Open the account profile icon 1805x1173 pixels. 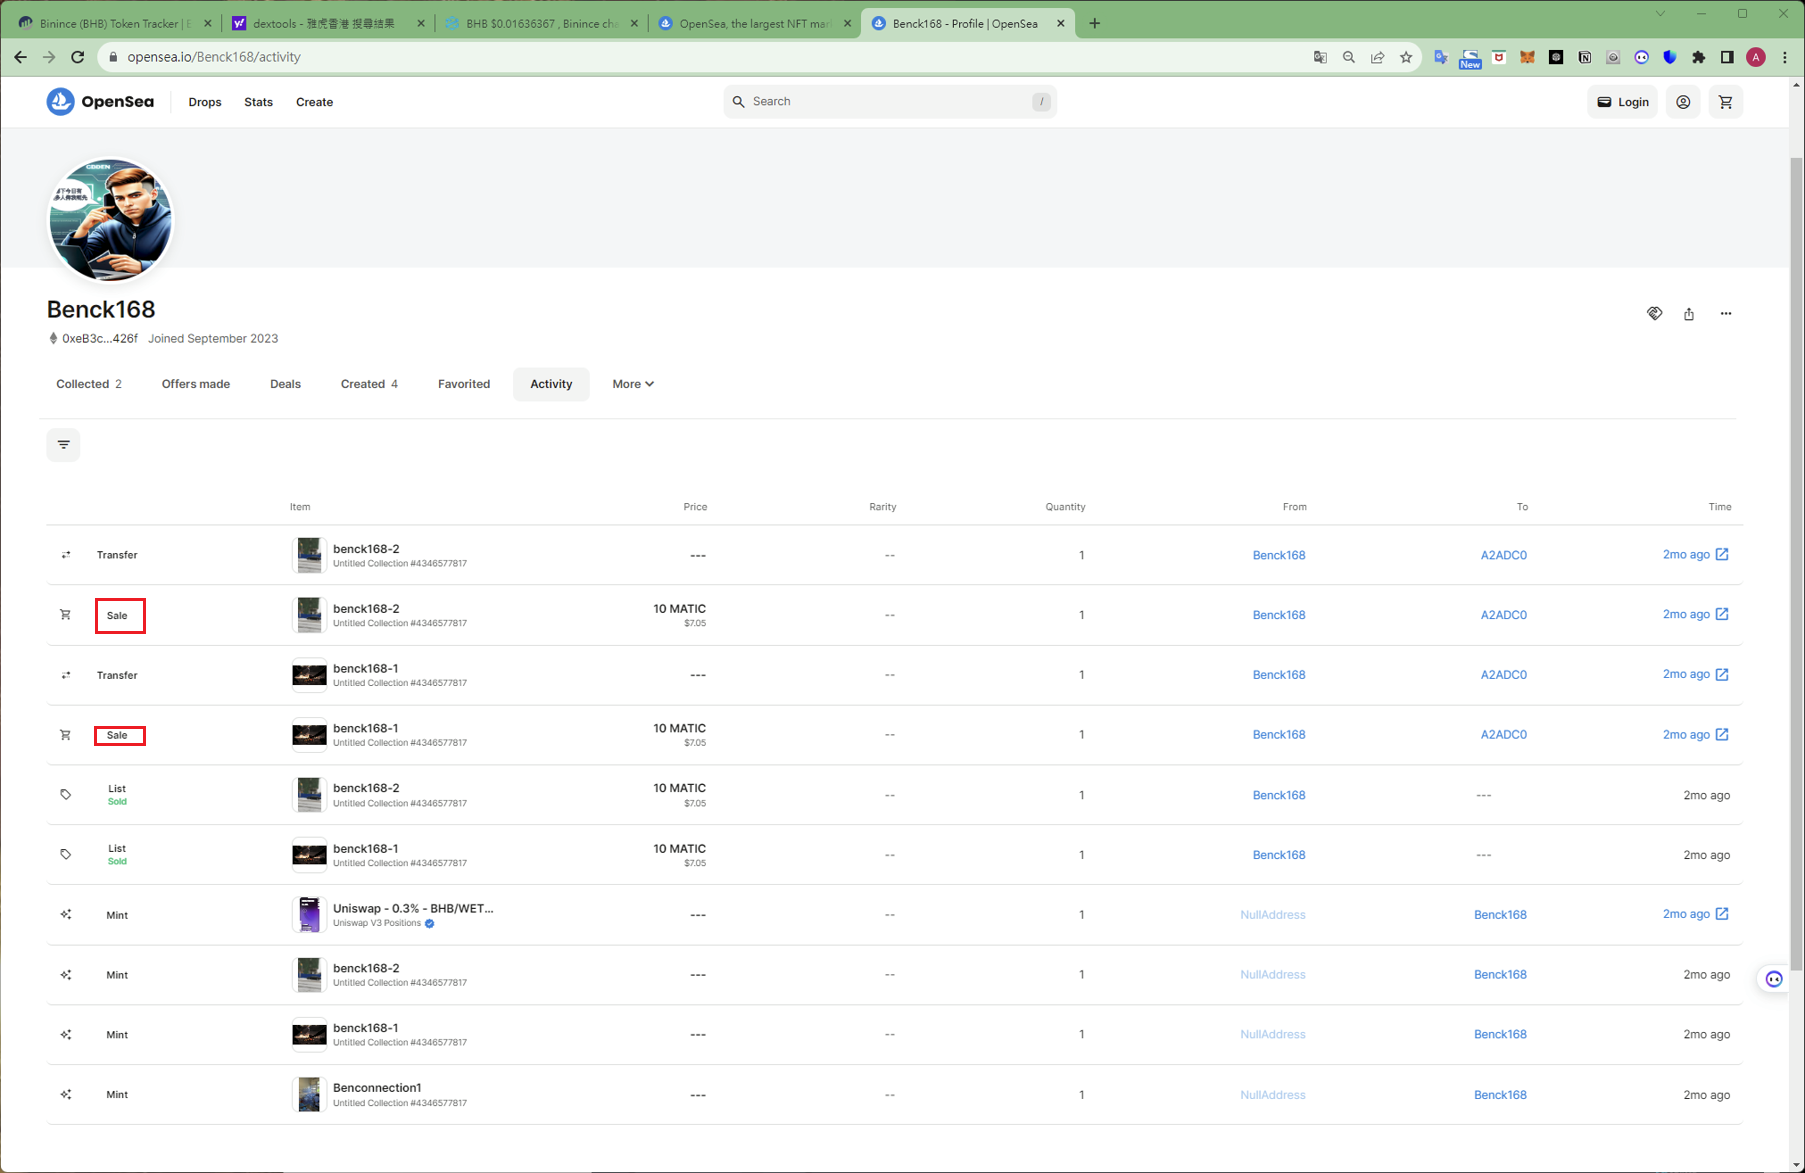(1683, 102)
